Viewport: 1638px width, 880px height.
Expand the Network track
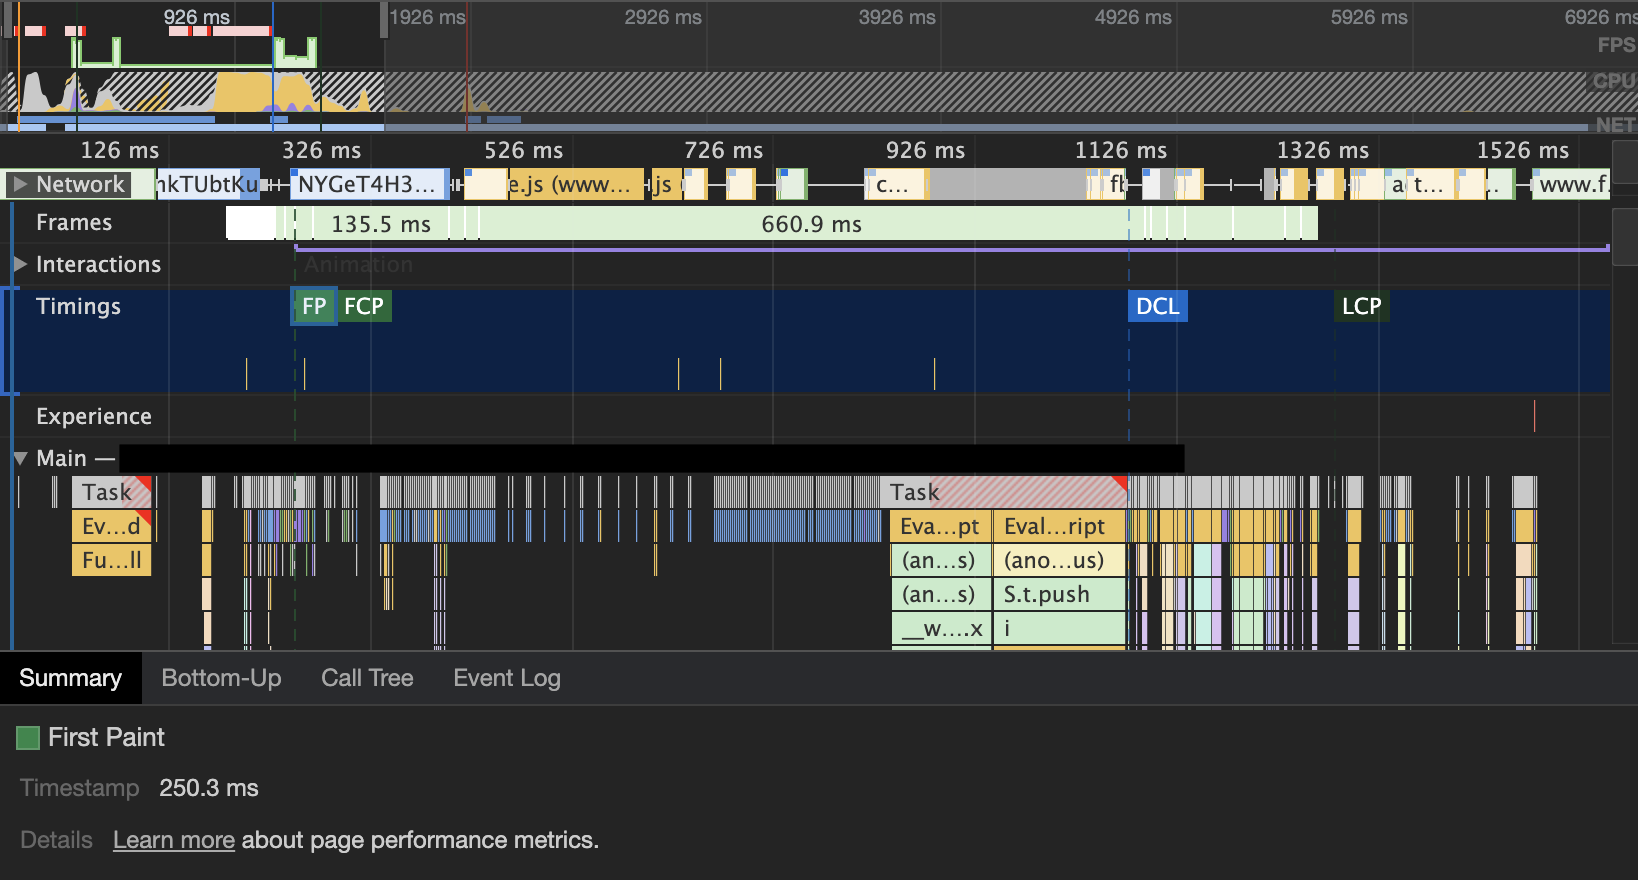(20, 184)
